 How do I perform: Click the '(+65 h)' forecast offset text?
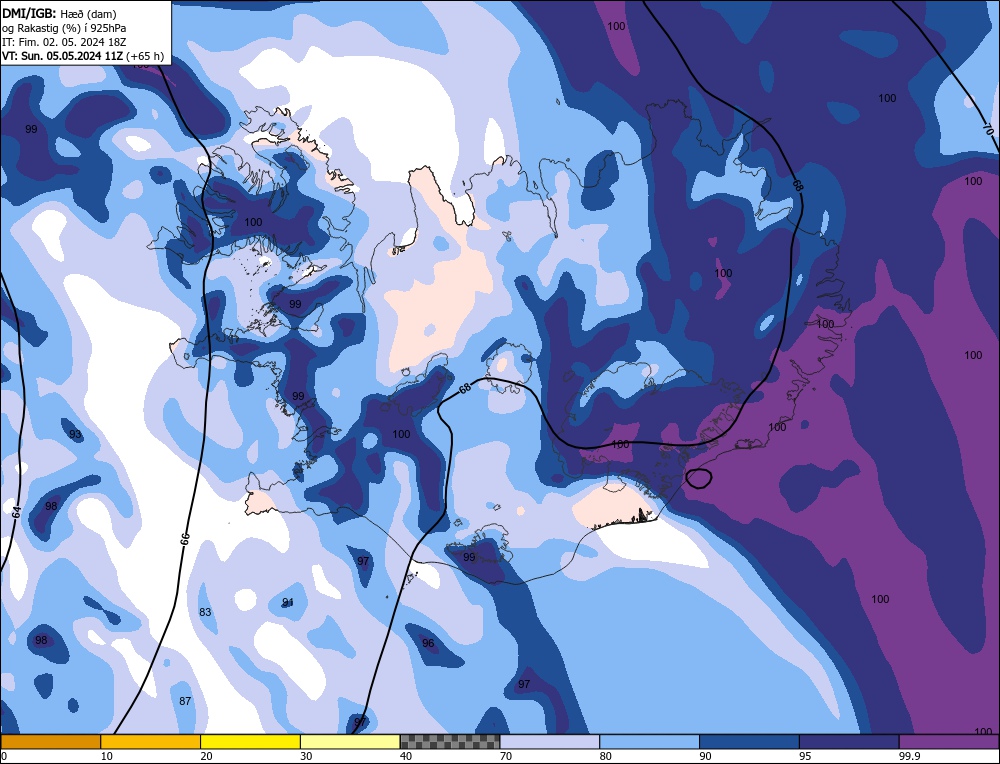(x=146, y=56)
